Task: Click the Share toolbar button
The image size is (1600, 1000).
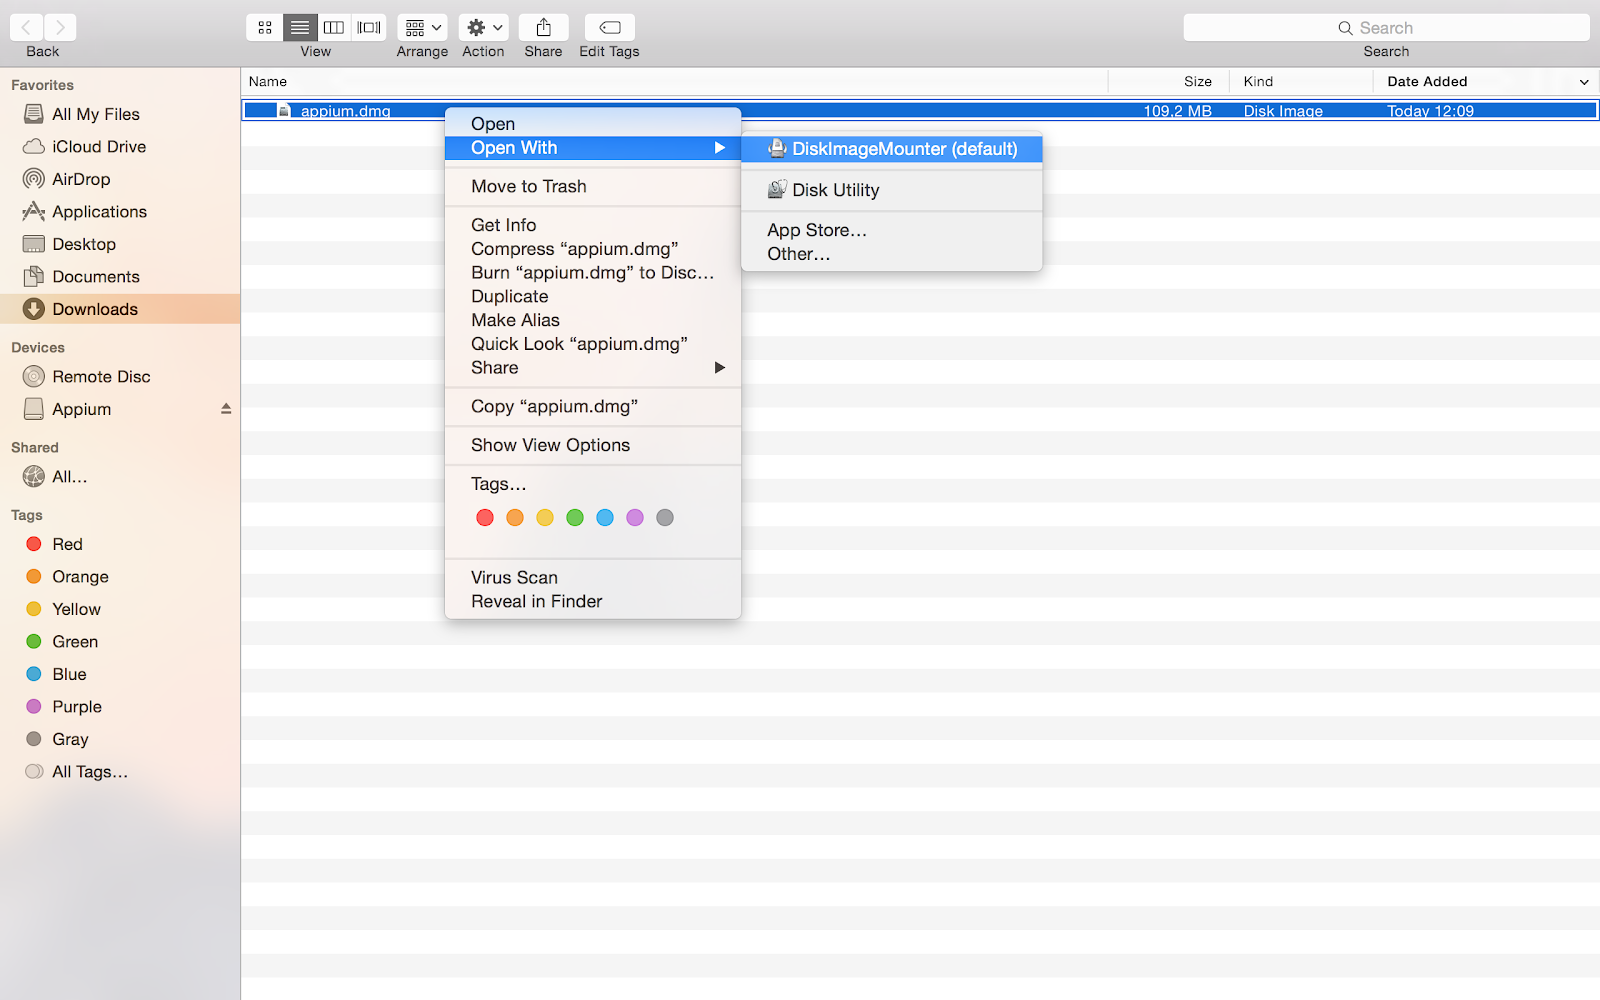Action: (x=543, y=27)
